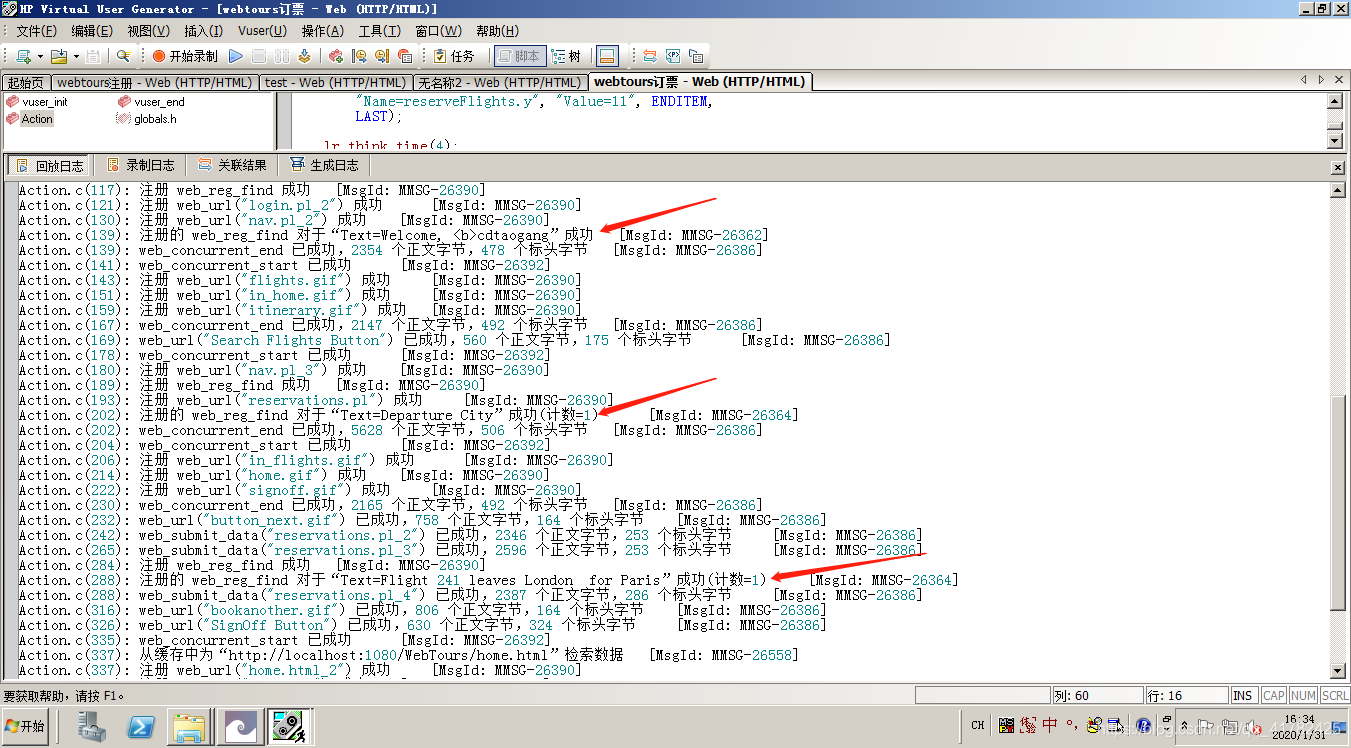Click the INS status indicator
Screen dimensions: 1351x748
point(1243,695)
